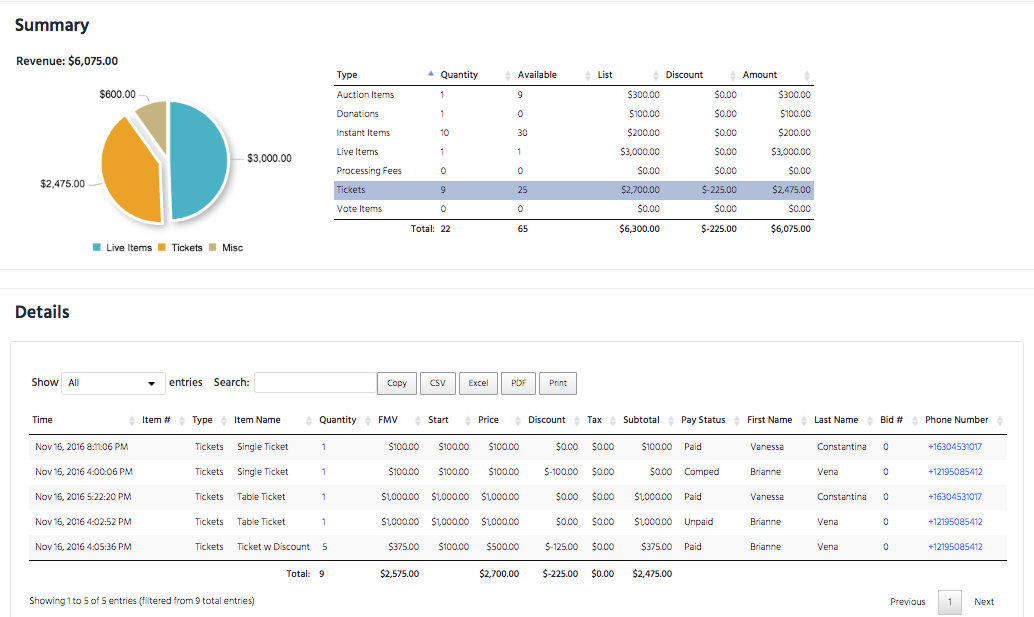
Task: Select the Processing Fees summary row
Action: tap(574, 171)
